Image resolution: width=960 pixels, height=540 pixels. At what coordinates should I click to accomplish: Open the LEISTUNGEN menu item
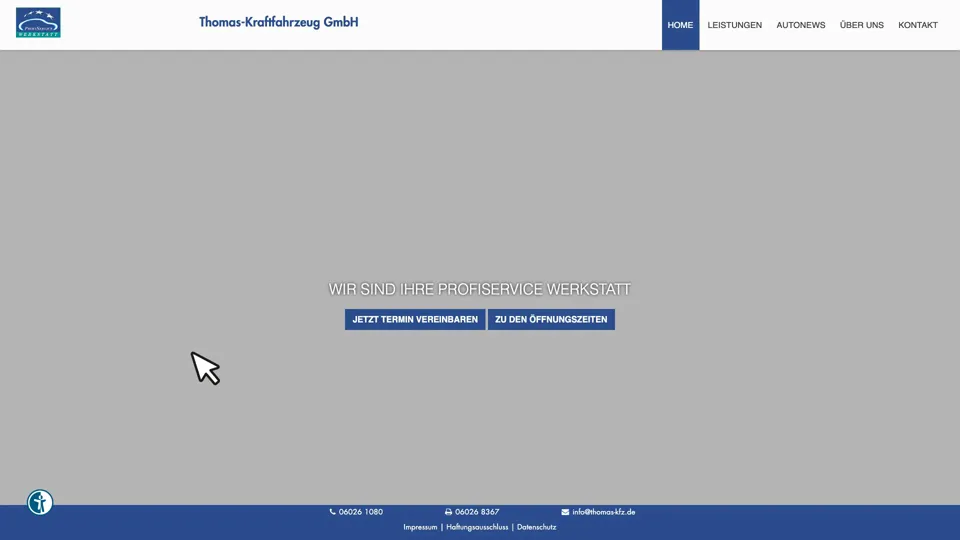point(735,25)
